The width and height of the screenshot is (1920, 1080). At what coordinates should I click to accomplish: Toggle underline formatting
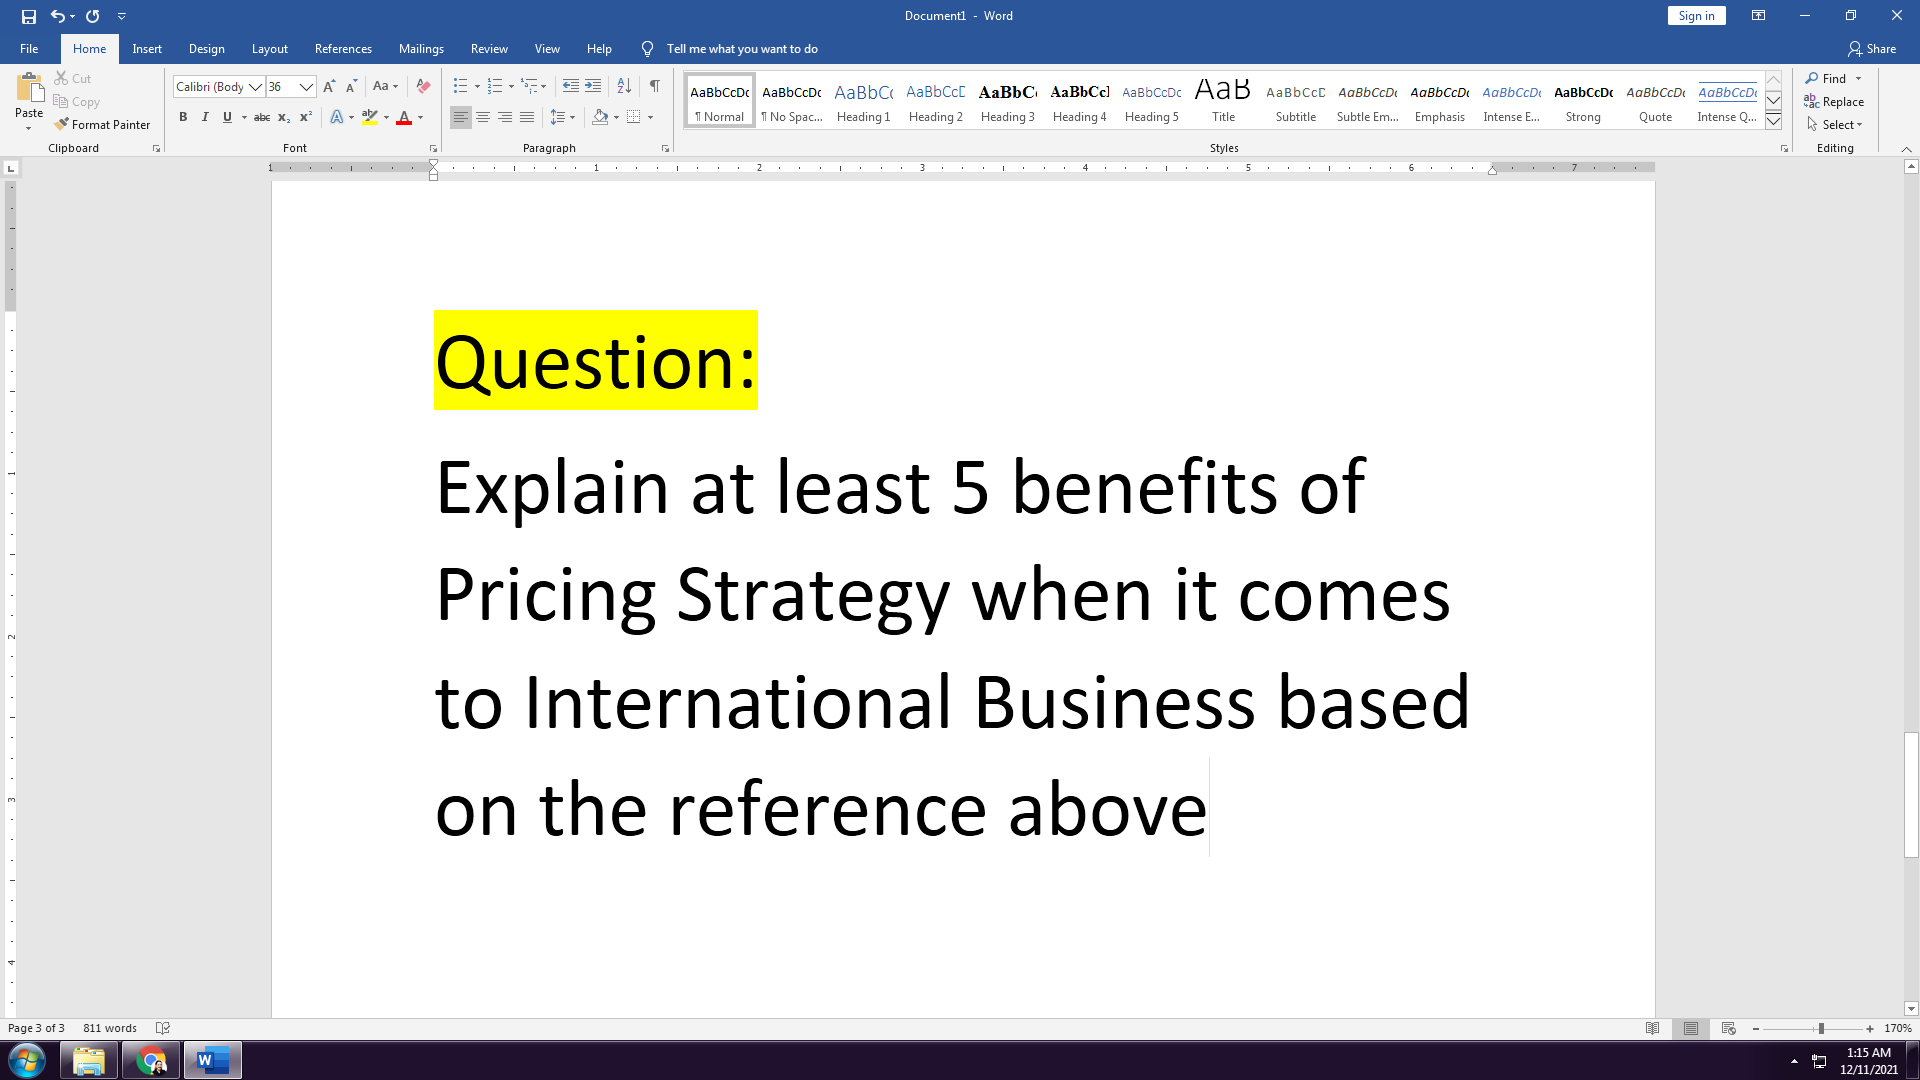coord(227,117)
